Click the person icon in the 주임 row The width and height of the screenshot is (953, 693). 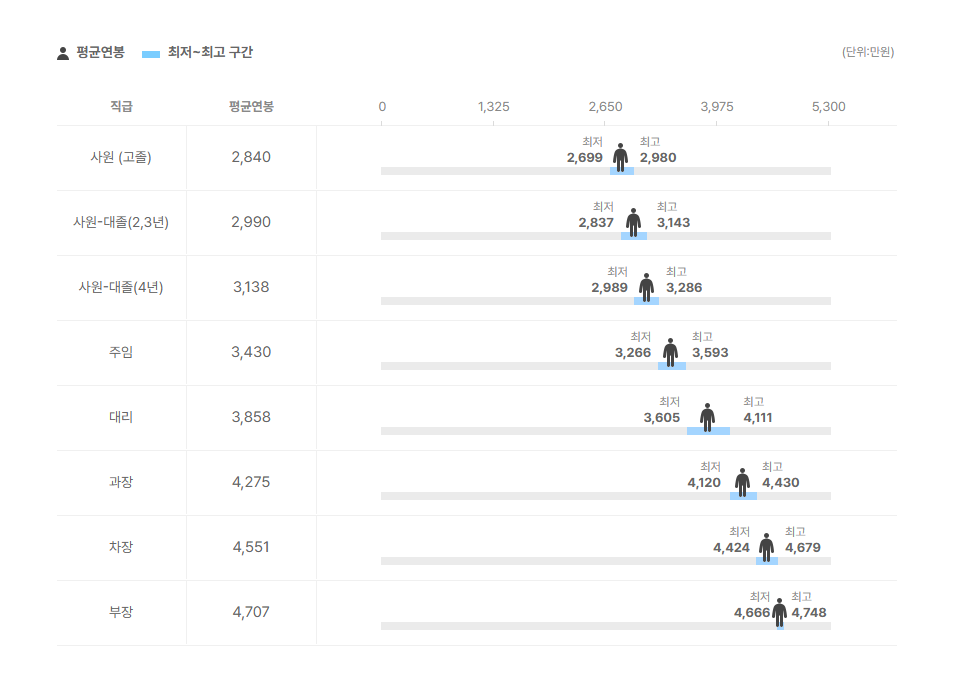point(670,352)
